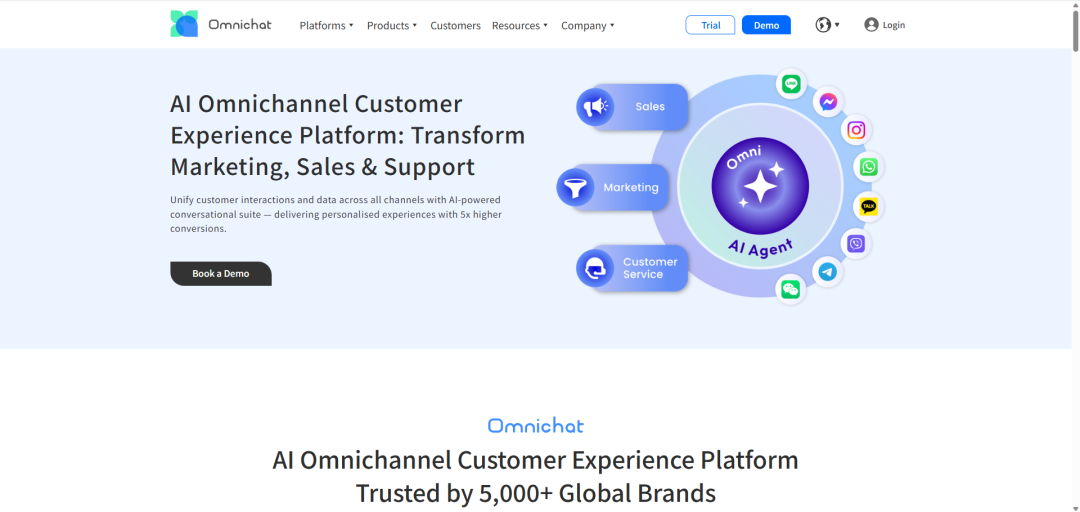Open the language selector dropdown arrow
This screenshot has width=1080, height=512.
[837, 25]
